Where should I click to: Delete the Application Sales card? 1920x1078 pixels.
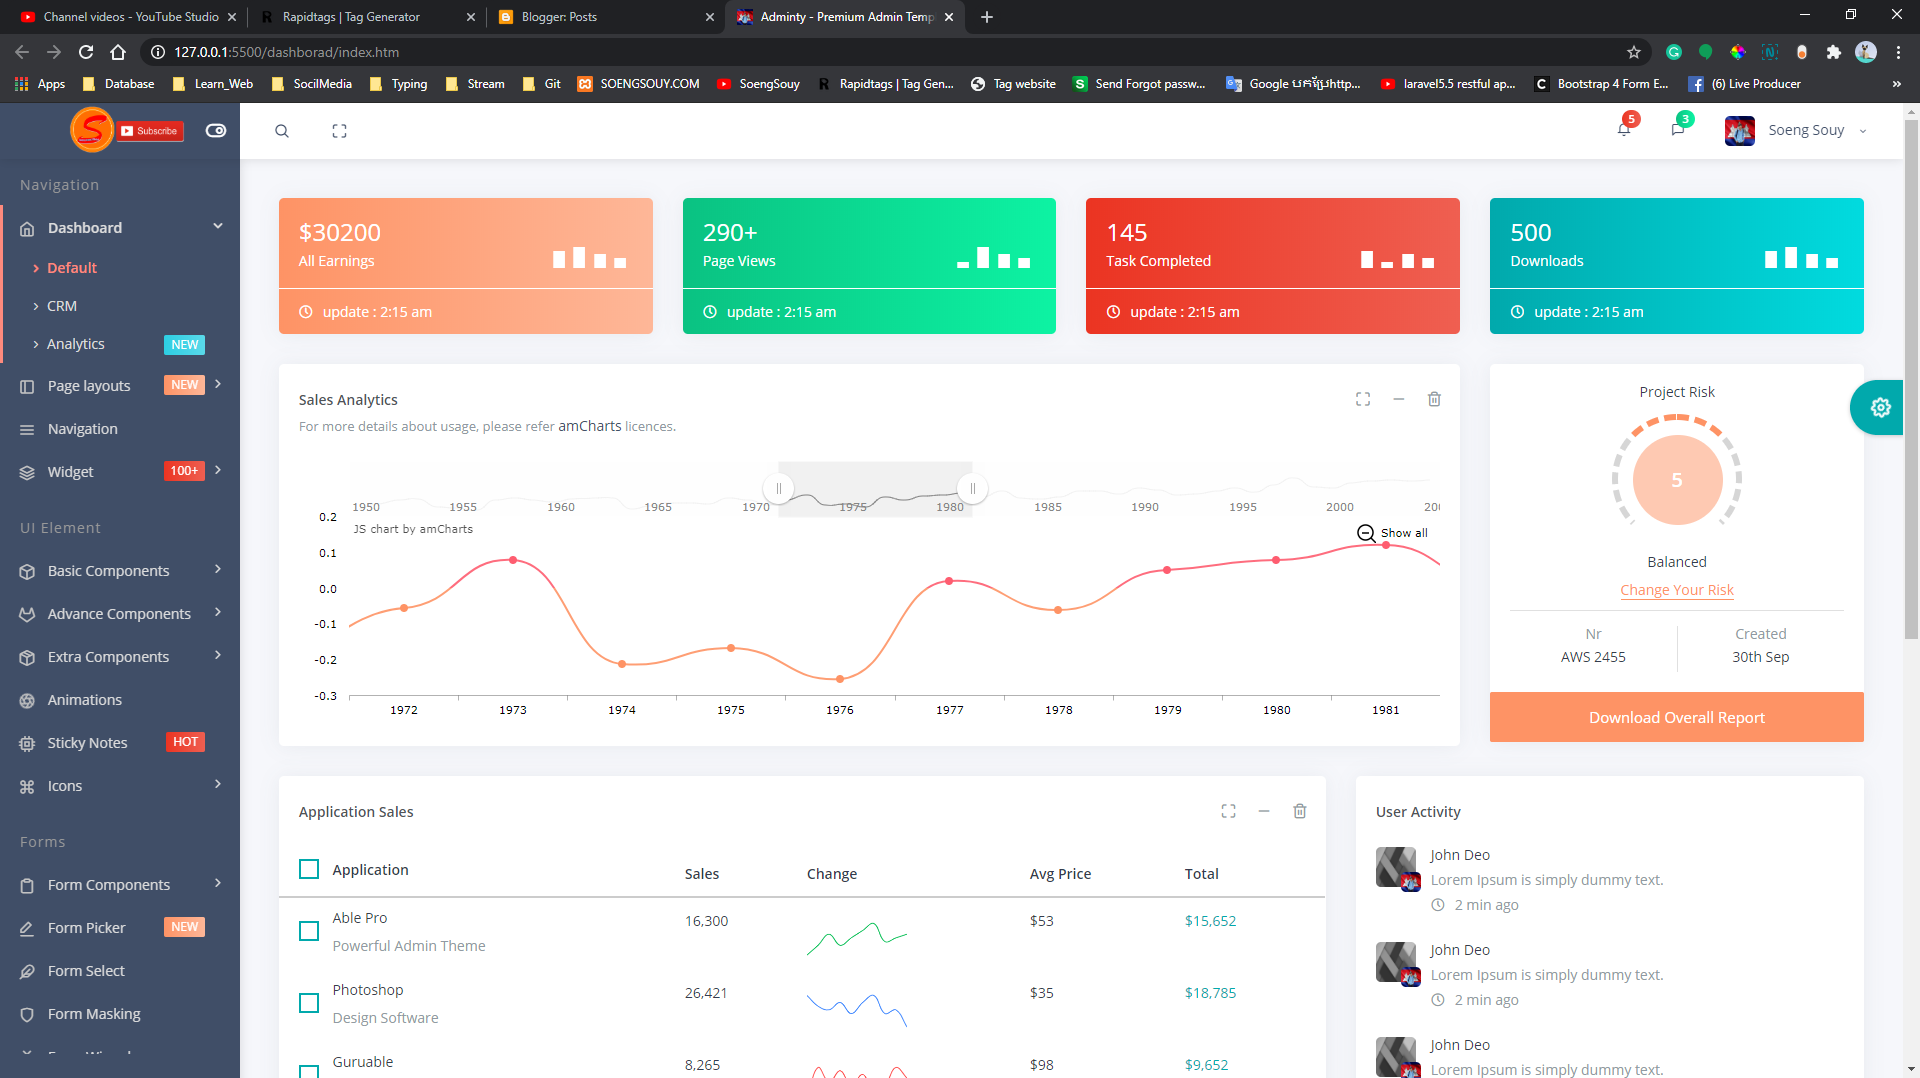pyautogui.click(x=1300, y=811)
